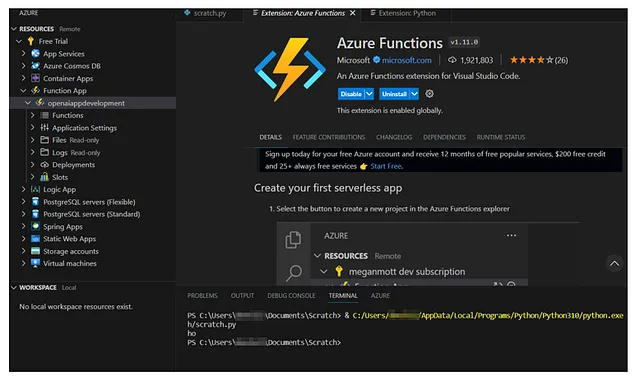Expand the Application Settings node
Screen dimensions: 640x381
tap(33, 127)
